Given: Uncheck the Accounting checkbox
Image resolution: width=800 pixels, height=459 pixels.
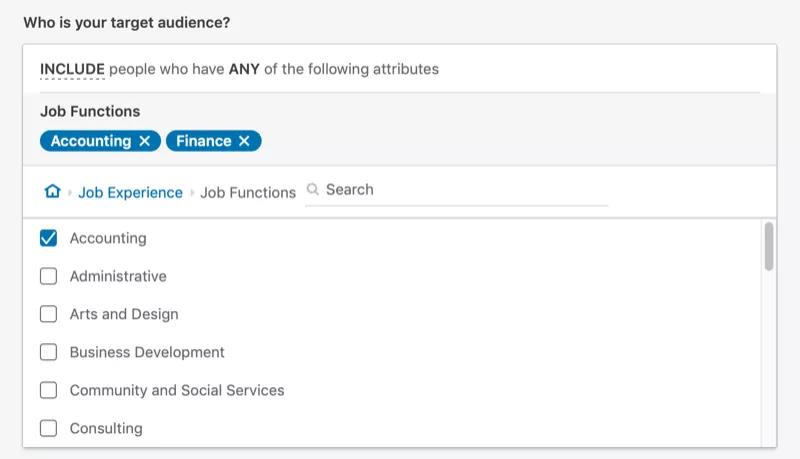Looking at the screenshot, I should pyautogui.click(x=48, y=238).
